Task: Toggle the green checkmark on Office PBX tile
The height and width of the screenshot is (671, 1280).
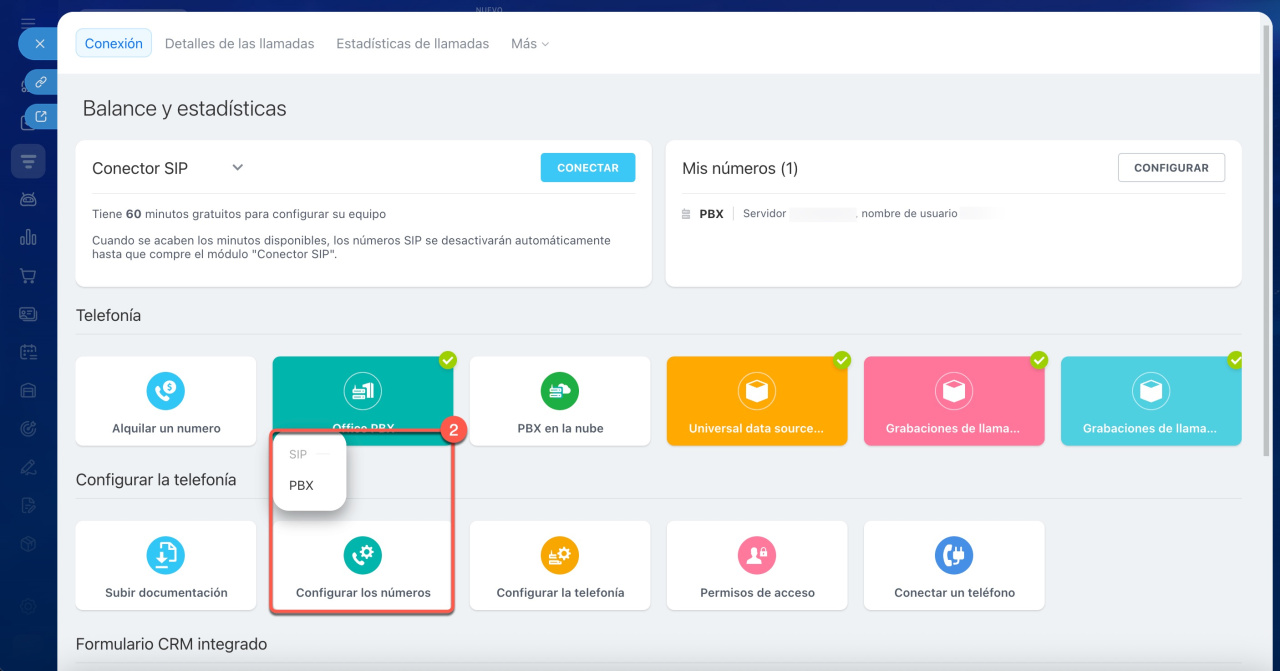Action: (x=448, y=359)
